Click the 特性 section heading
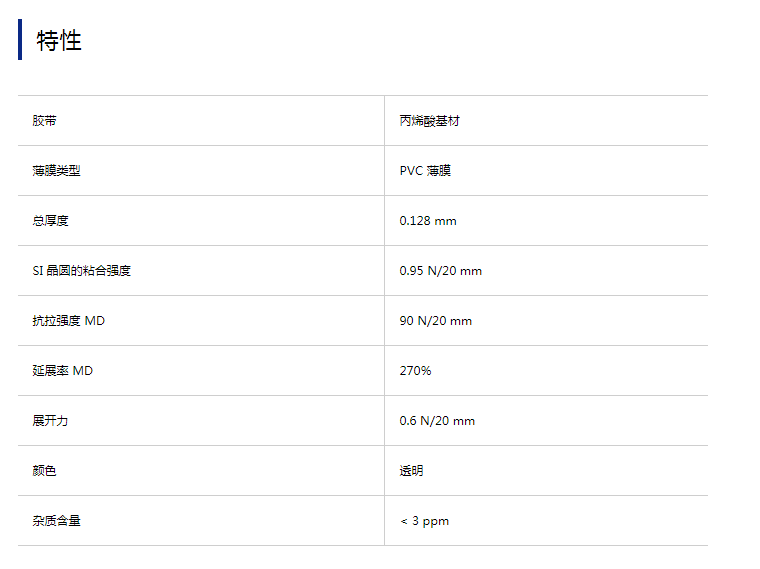760x569 pixels. point(59,41)
